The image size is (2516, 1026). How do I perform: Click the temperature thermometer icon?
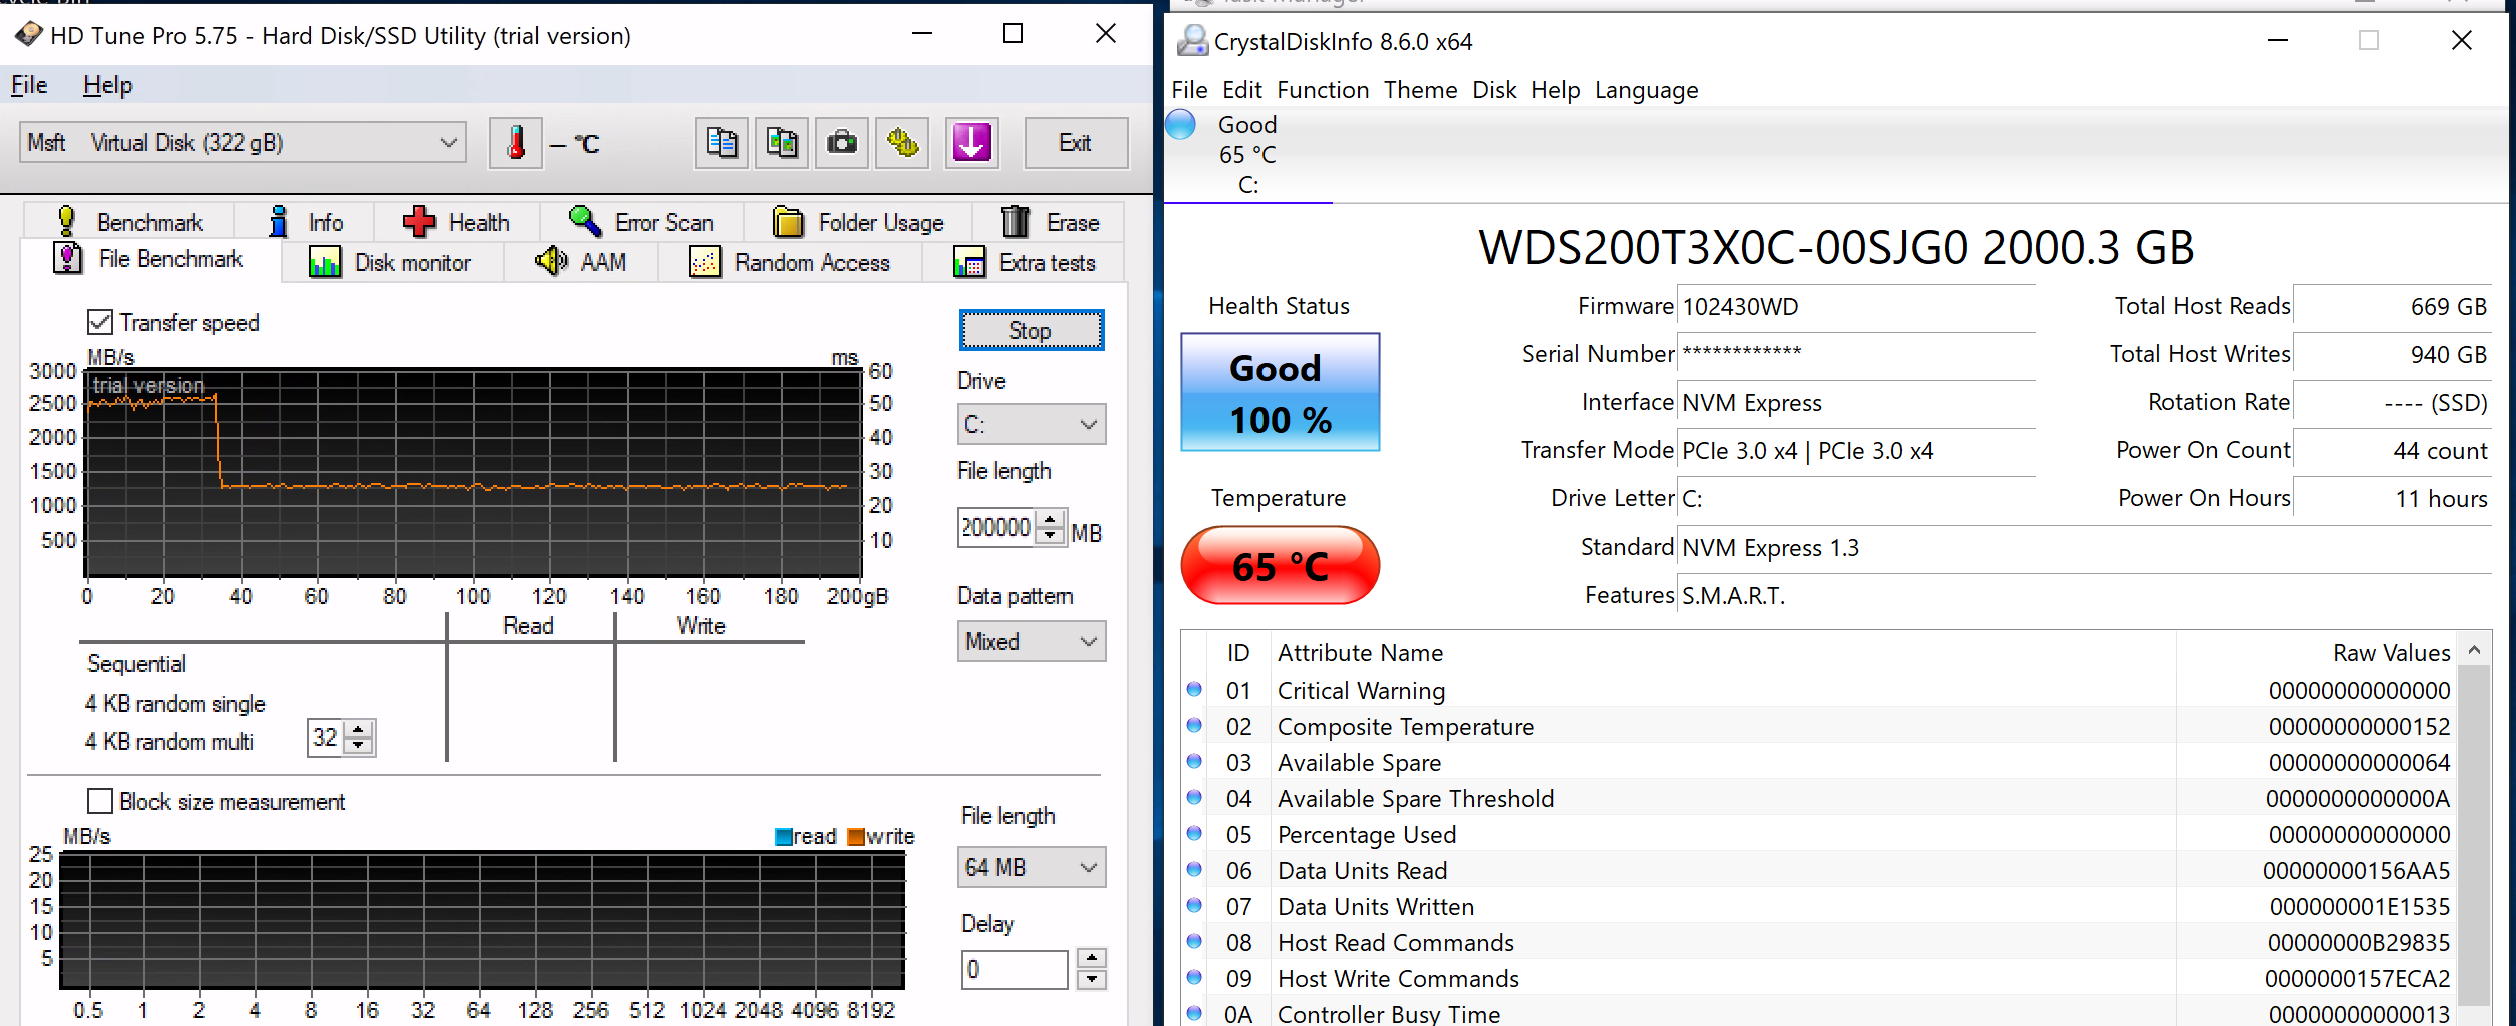[515, 143]
